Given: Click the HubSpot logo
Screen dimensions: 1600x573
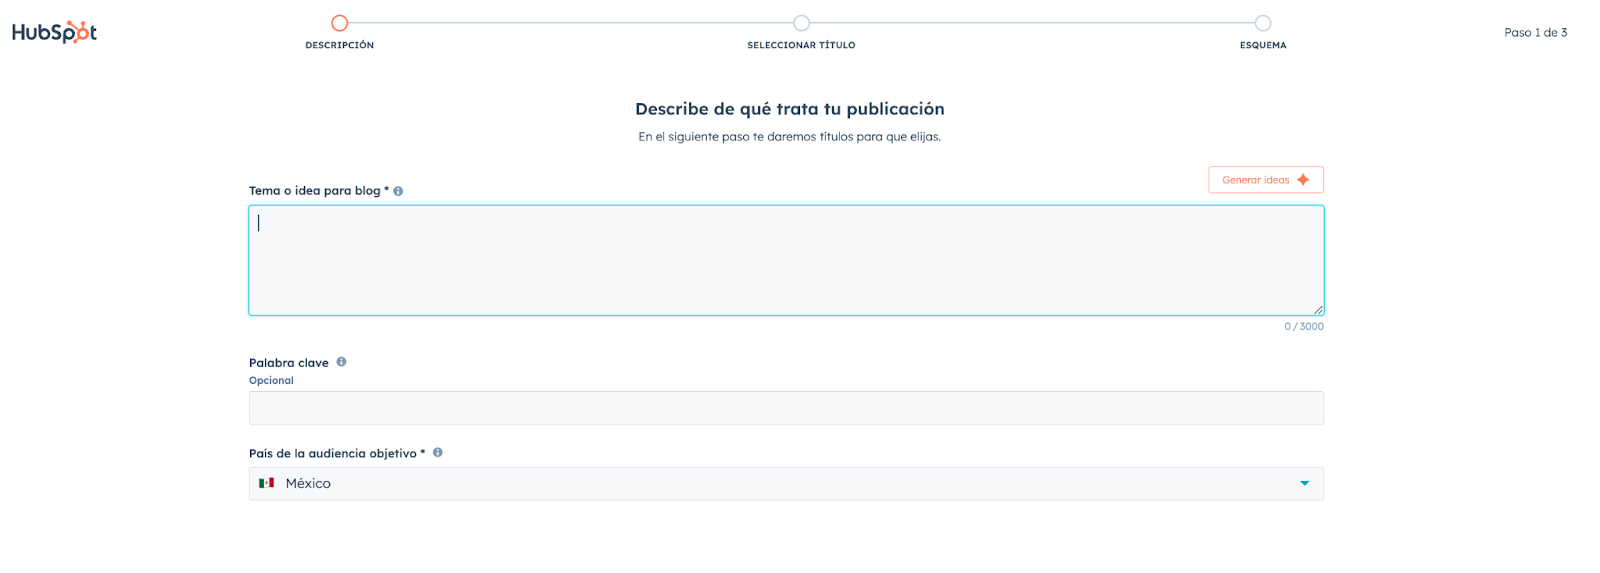Looking at the screenshot, I should point(54,32).
